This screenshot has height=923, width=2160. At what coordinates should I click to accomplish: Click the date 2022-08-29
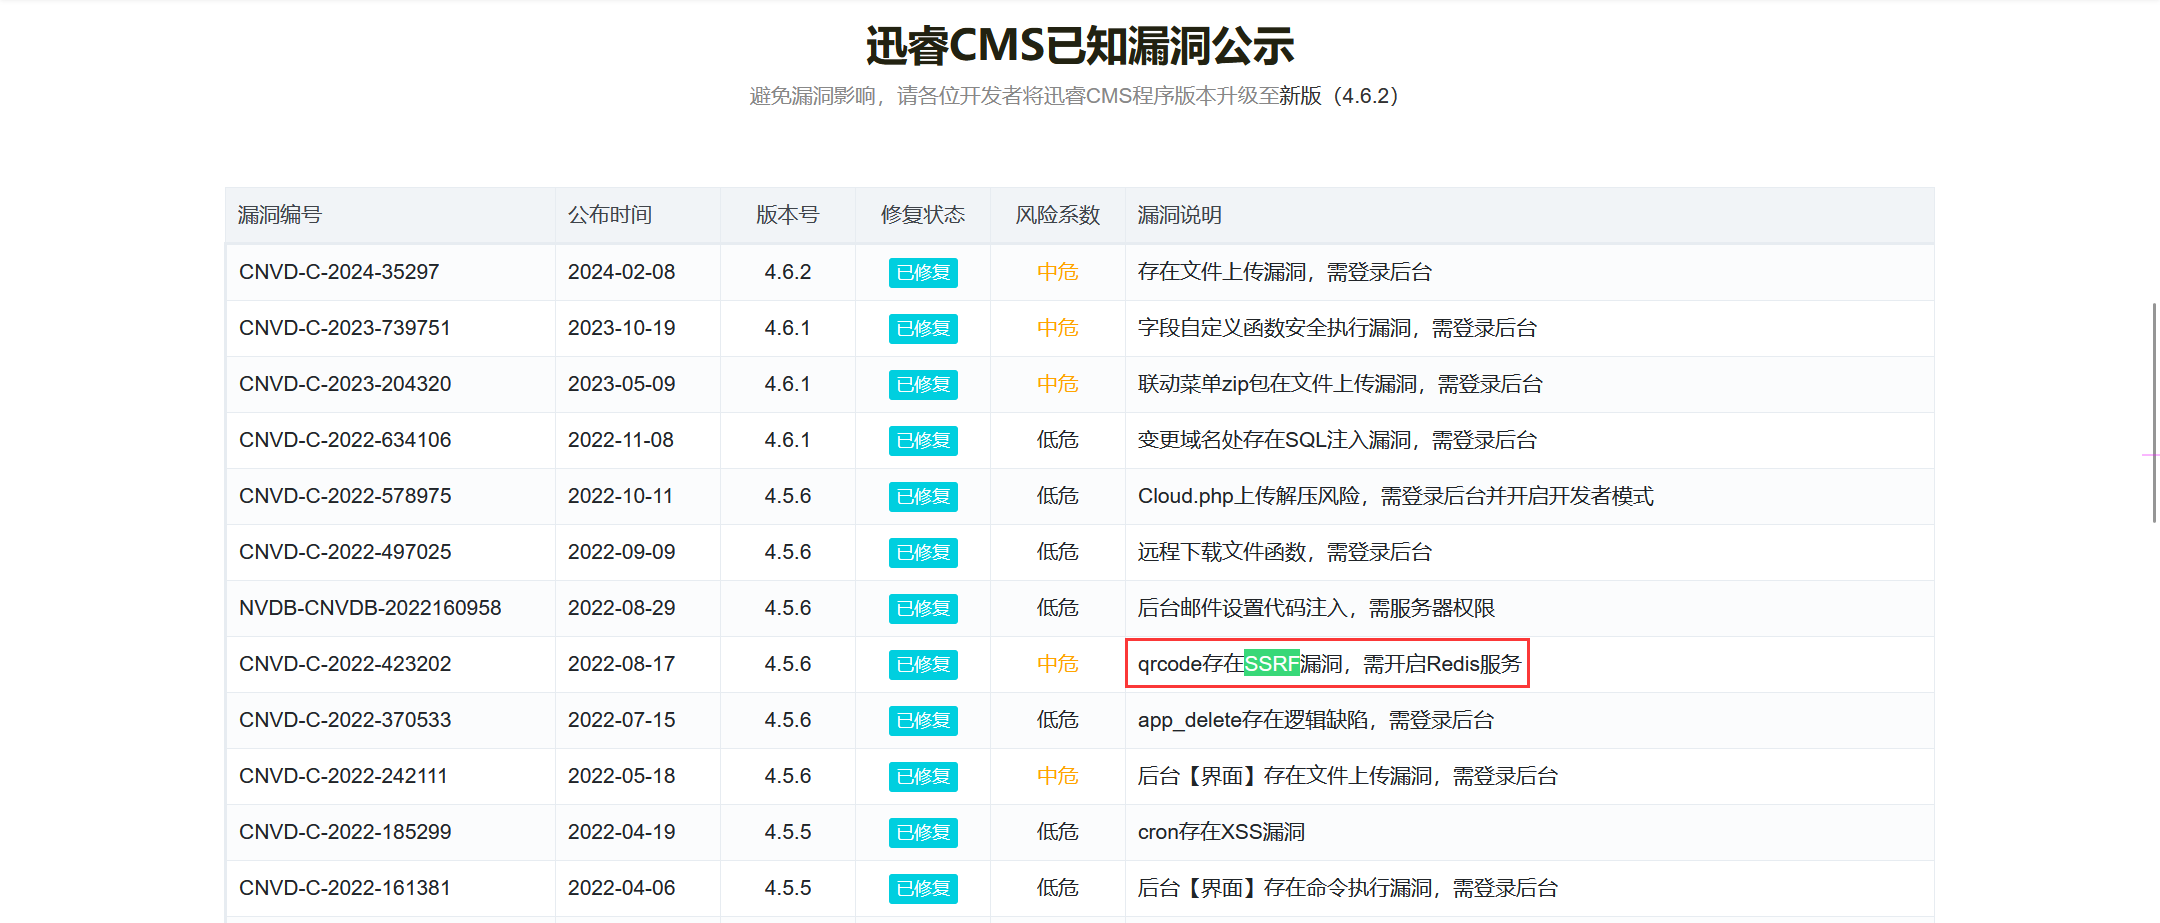(622, 608)
